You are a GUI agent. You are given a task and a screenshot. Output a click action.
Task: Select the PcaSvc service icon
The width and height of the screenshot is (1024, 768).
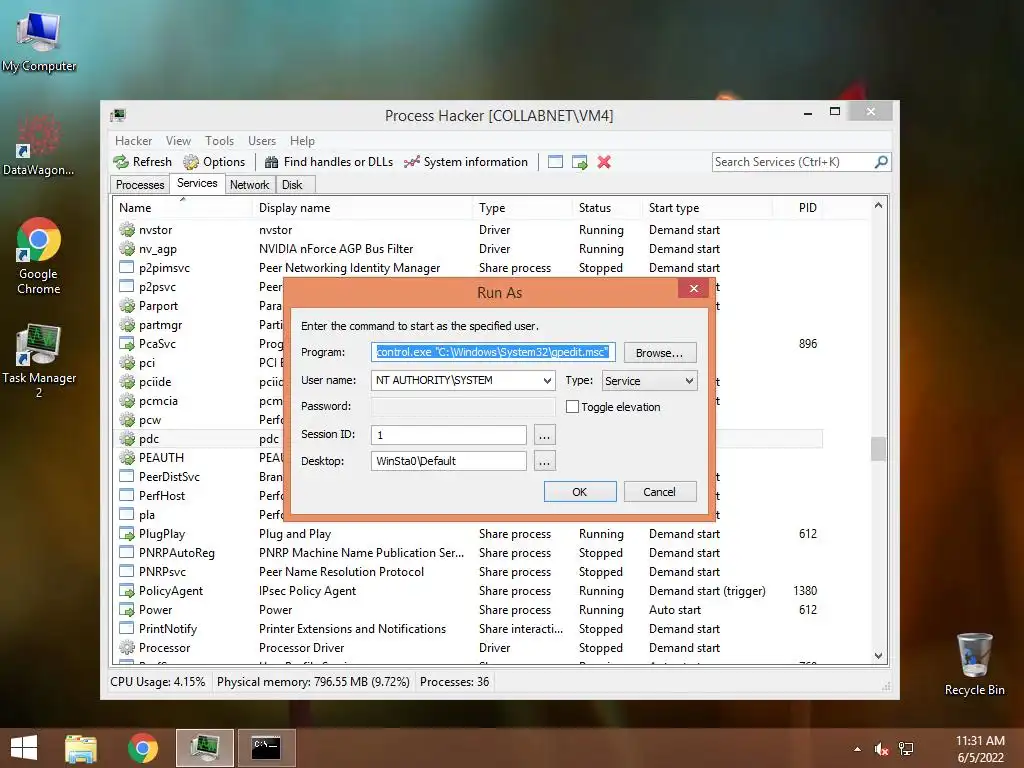[x=127, y=344]
